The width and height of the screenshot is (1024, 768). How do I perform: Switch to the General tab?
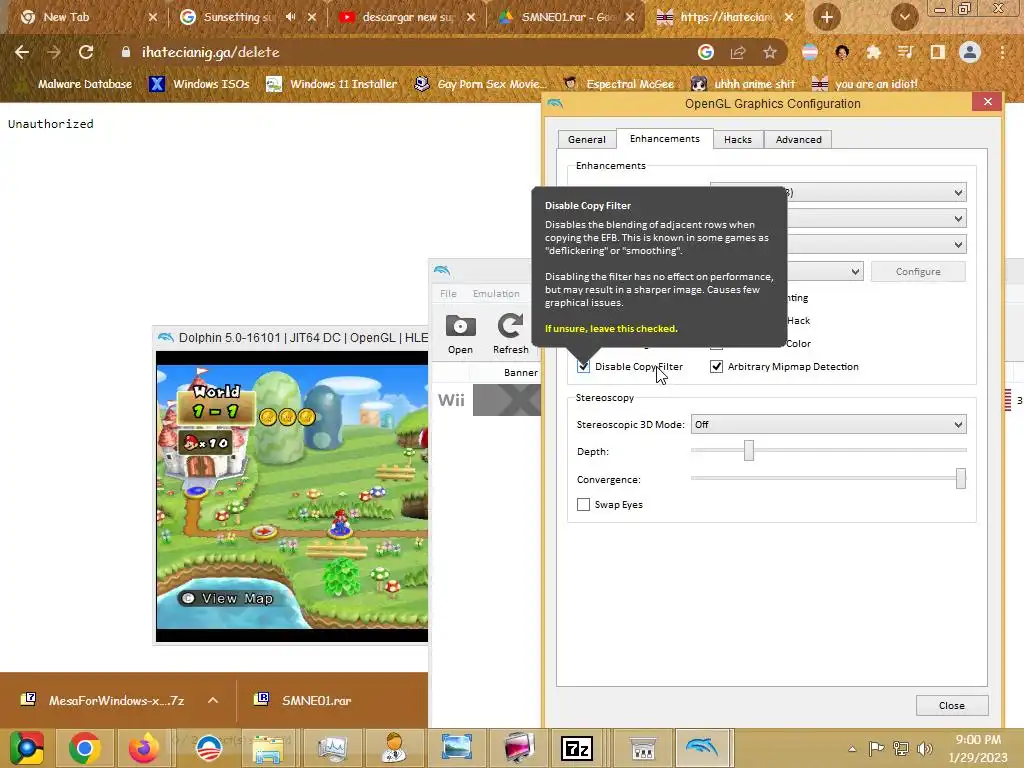tap(586, 139)
